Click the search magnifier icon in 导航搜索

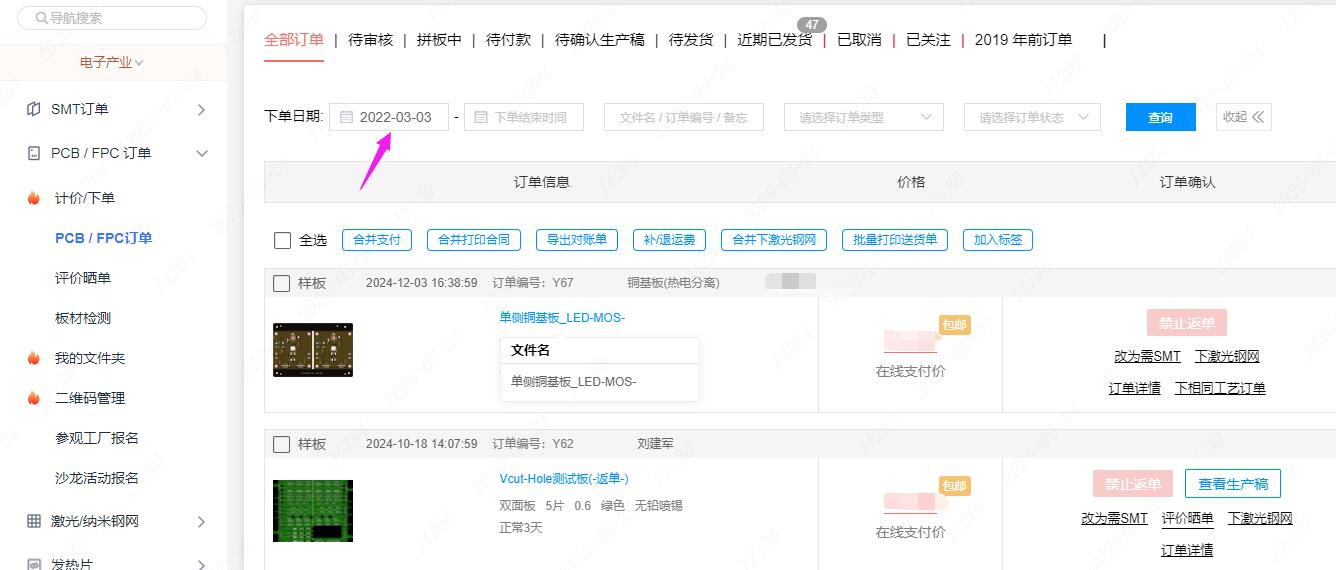click(40, 18)
